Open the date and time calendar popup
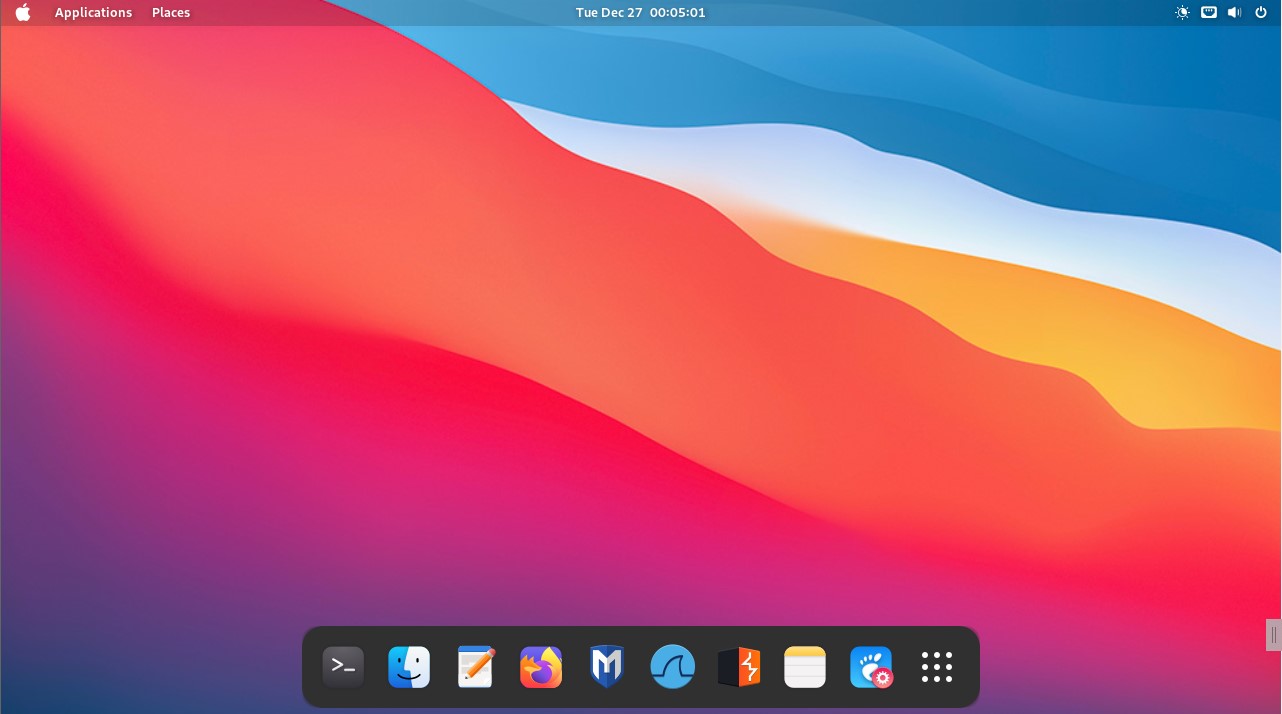The width and height of the screenshot is (1282, 714). click(640, 13)
